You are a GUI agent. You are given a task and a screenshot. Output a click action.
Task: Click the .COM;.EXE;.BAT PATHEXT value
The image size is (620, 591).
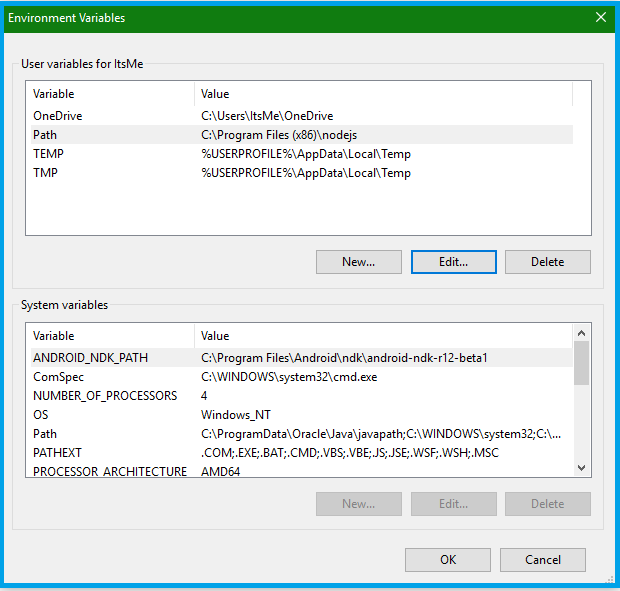tap(350, 453)
